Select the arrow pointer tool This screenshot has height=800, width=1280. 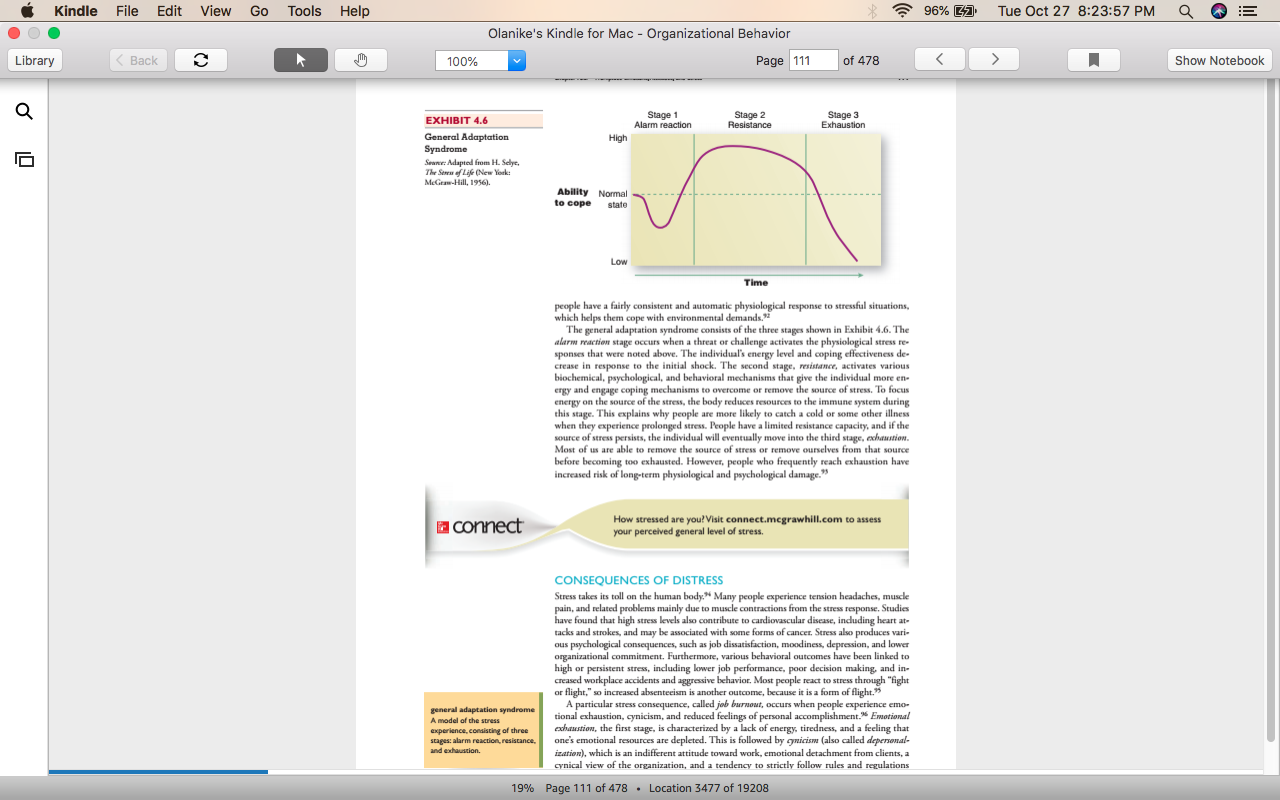click(x=301, y=60)
